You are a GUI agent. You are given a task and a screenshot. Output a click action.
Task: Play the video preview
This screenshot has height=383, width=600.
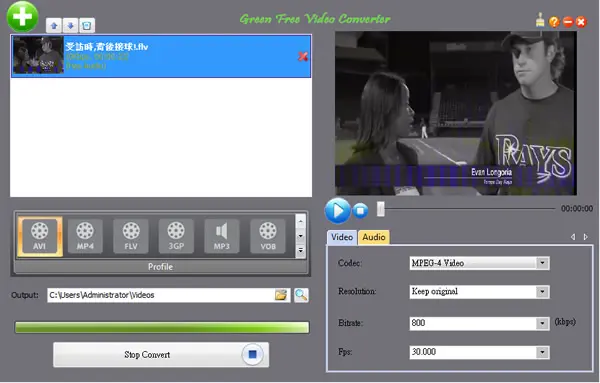pyautogui.click(x=338, y=211)
